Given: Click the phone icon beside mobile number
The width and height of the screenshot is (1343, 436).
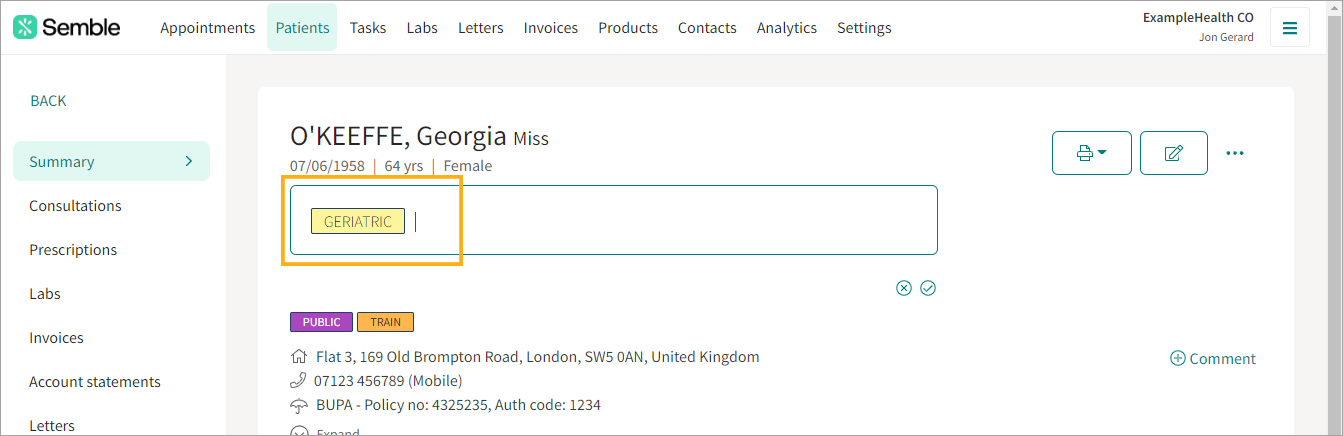Looking at the screenshot, I should pos(298,381).
